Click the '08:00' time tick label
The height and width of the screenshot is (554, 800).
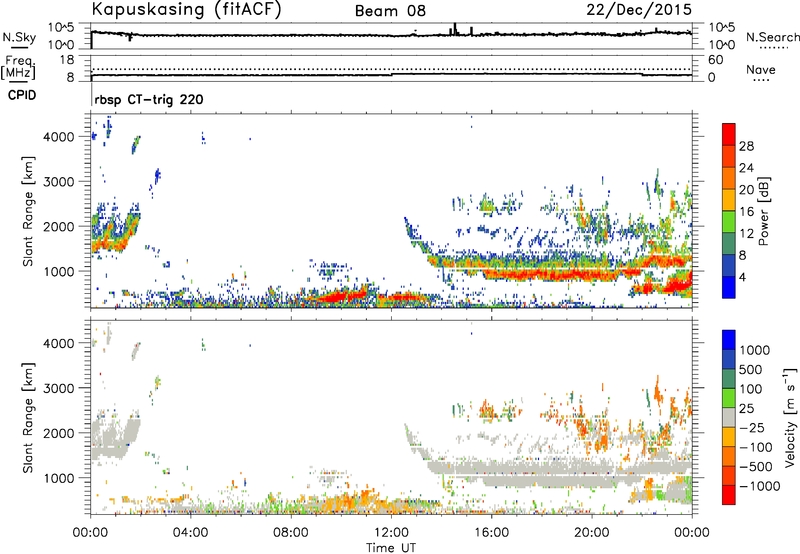tap(291, 533)
